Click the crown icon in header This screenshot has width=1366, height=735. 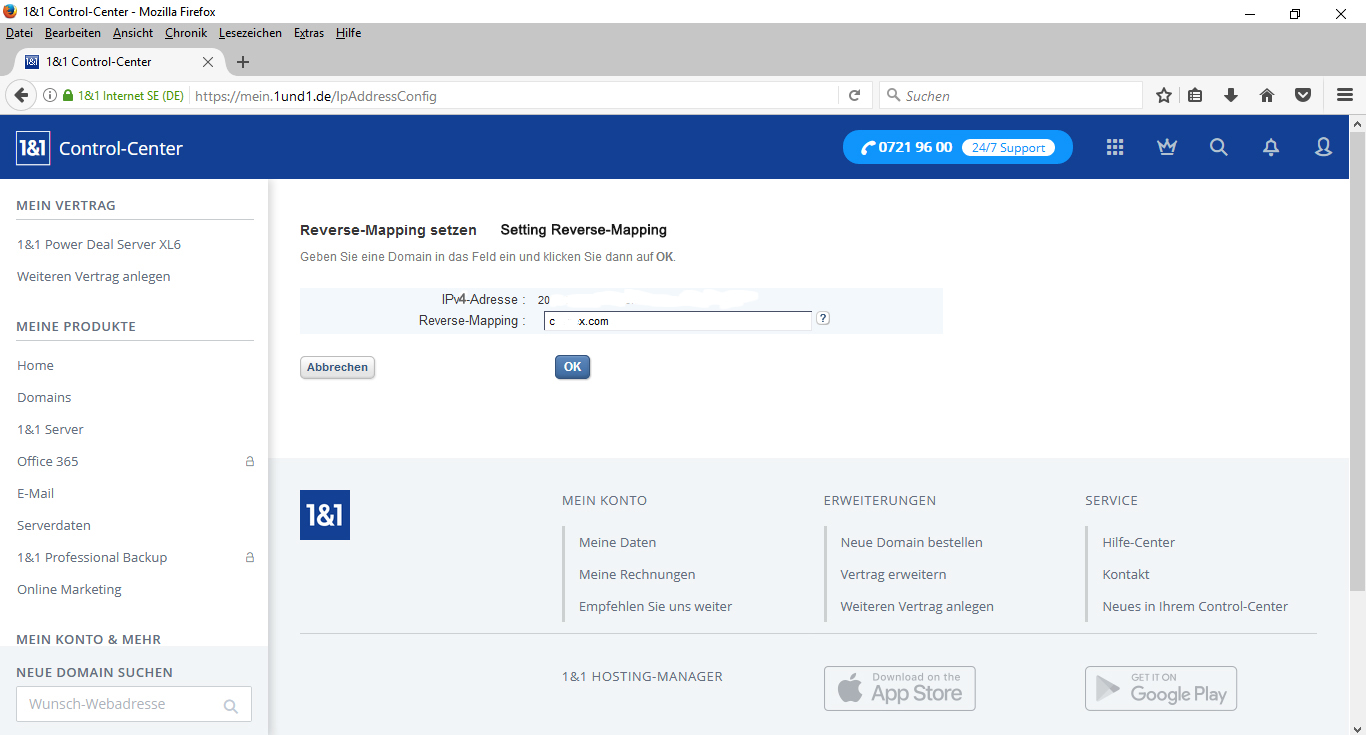[x=1167, y=148]
